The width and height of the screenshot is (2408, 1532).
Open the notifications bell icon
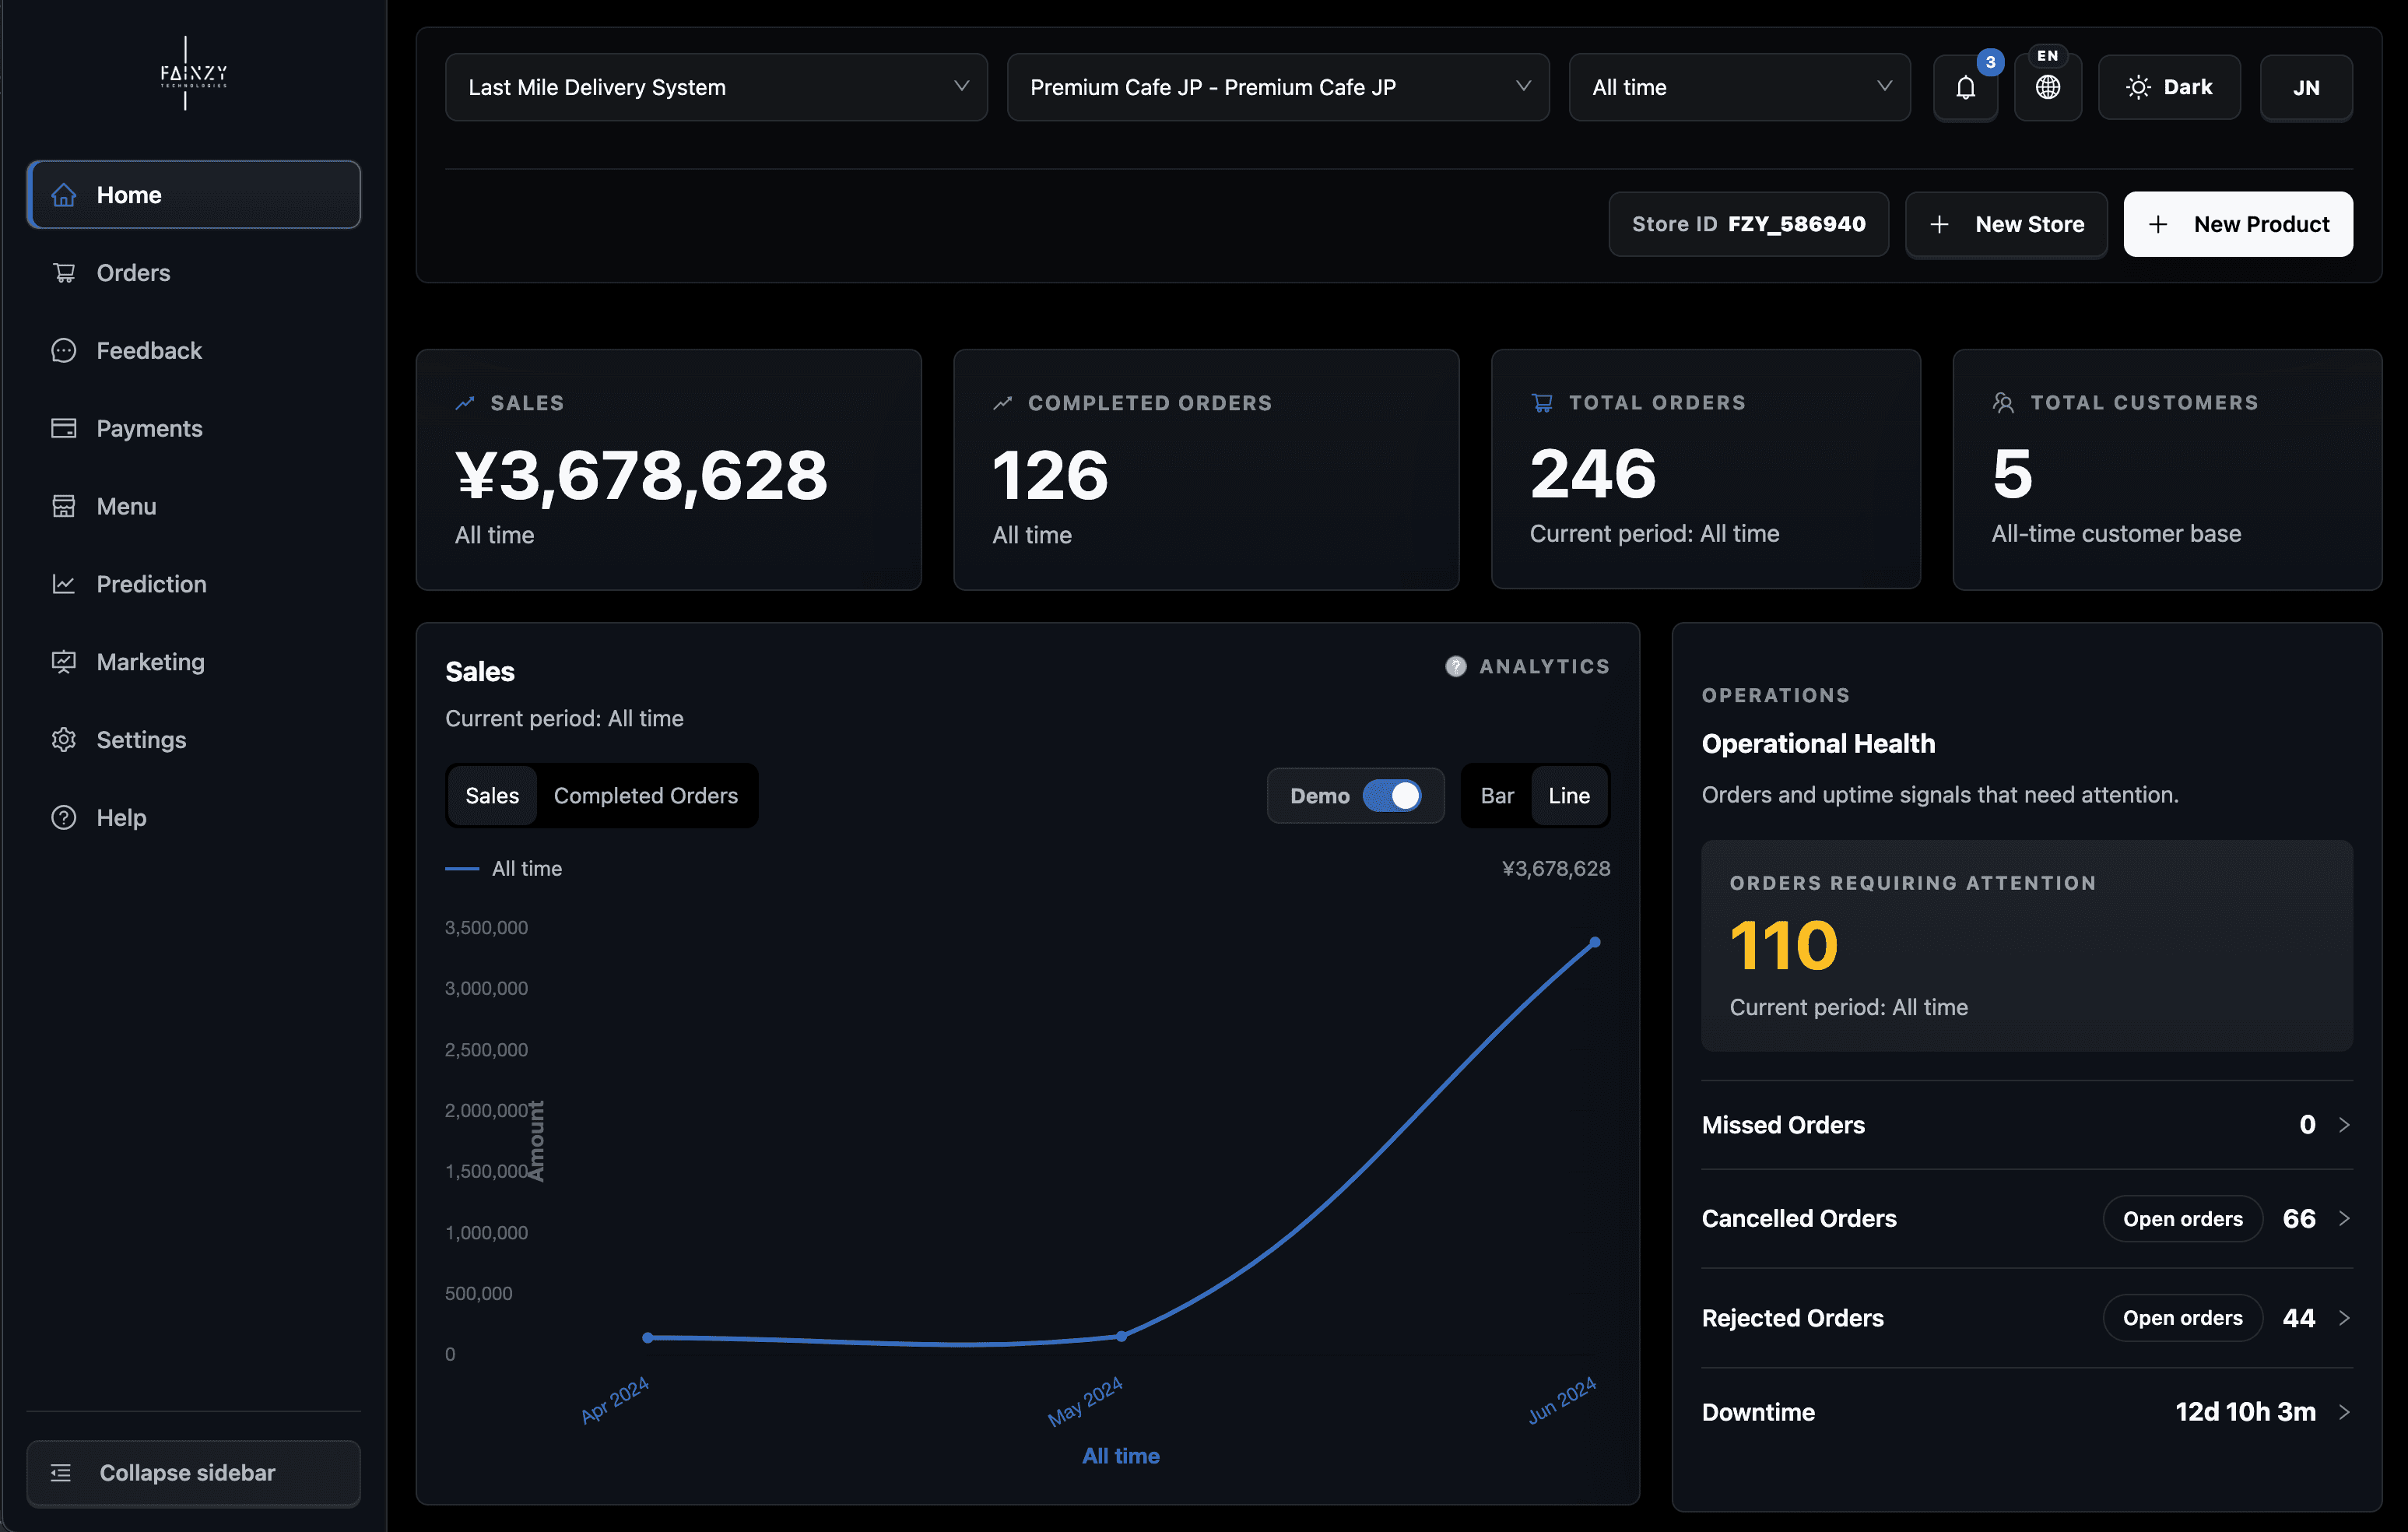1966,87
